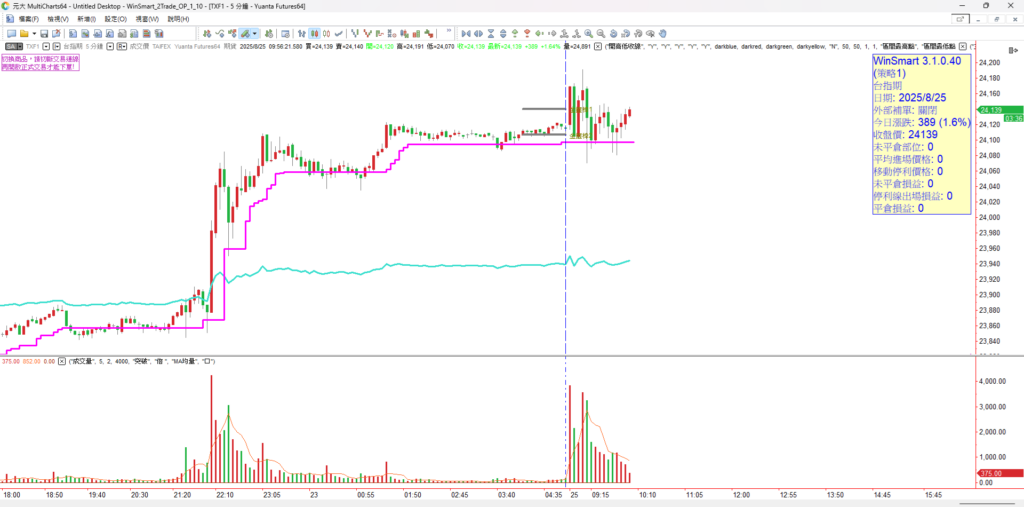This screenshot has height=507, width=1024.
Task: Open the 設定(O) menu
Action: (118, 19)
